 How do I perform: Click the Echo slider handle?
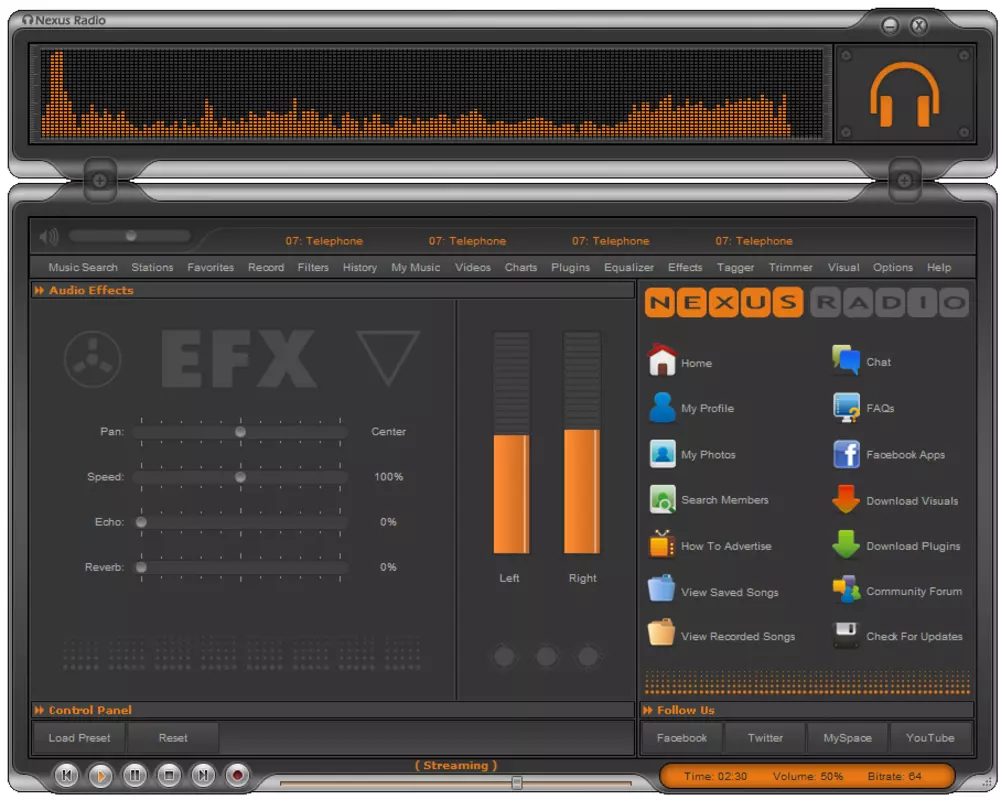click(141, 522)
